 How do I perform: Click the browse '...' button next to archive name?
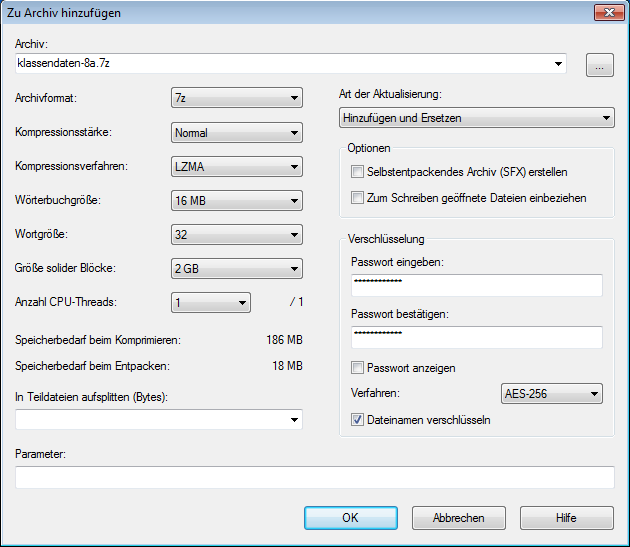point(599,66)
